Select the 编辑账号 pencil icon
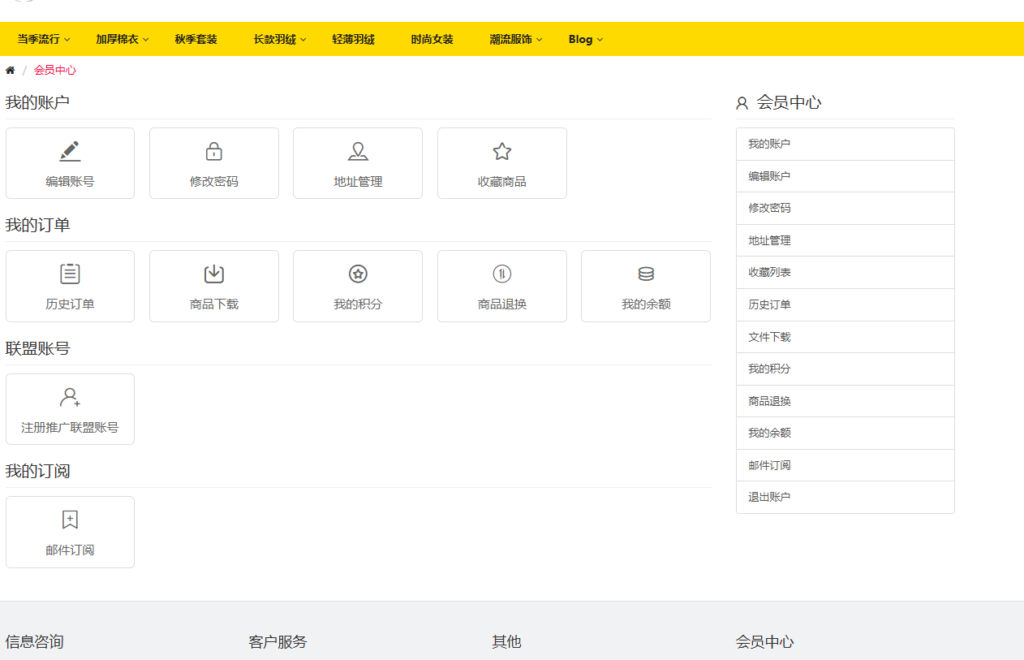 [69, 152]
